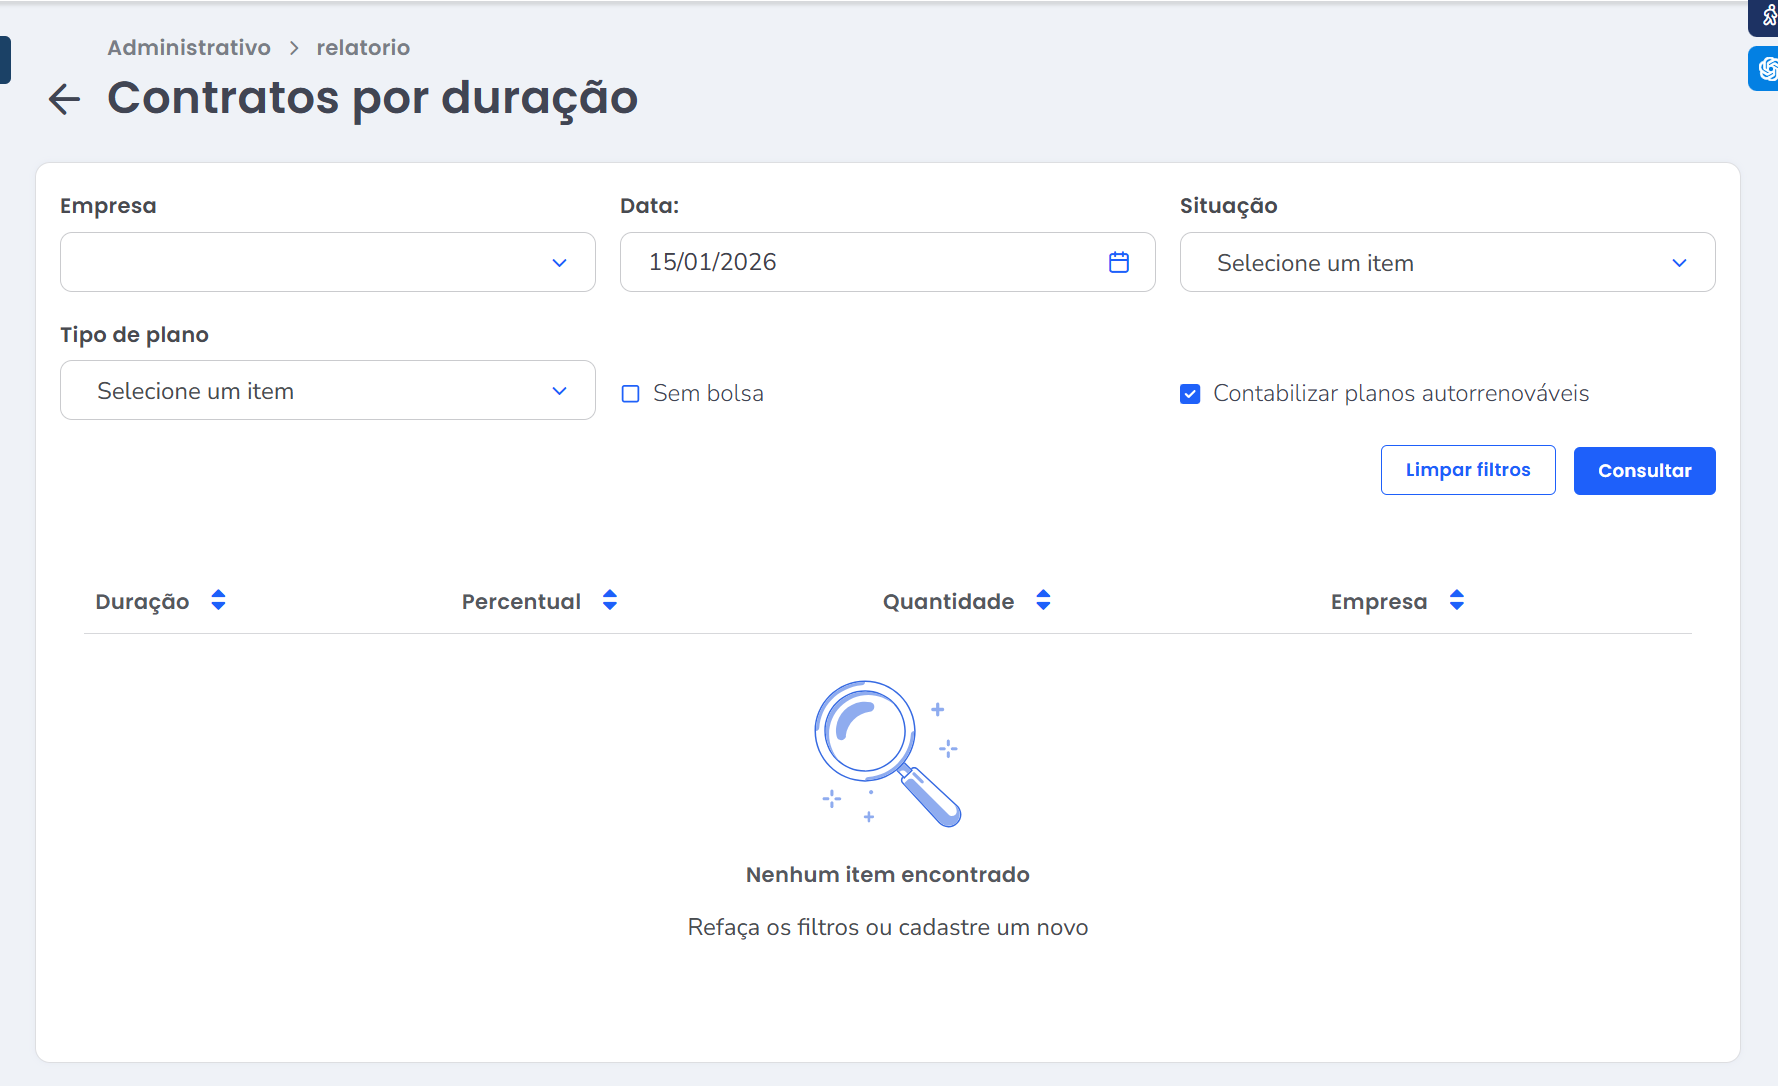The width and height of the screenshot is (1778, 1086).
Task: Click the relatorio breadcrumb link
Action: click(363, 48)
